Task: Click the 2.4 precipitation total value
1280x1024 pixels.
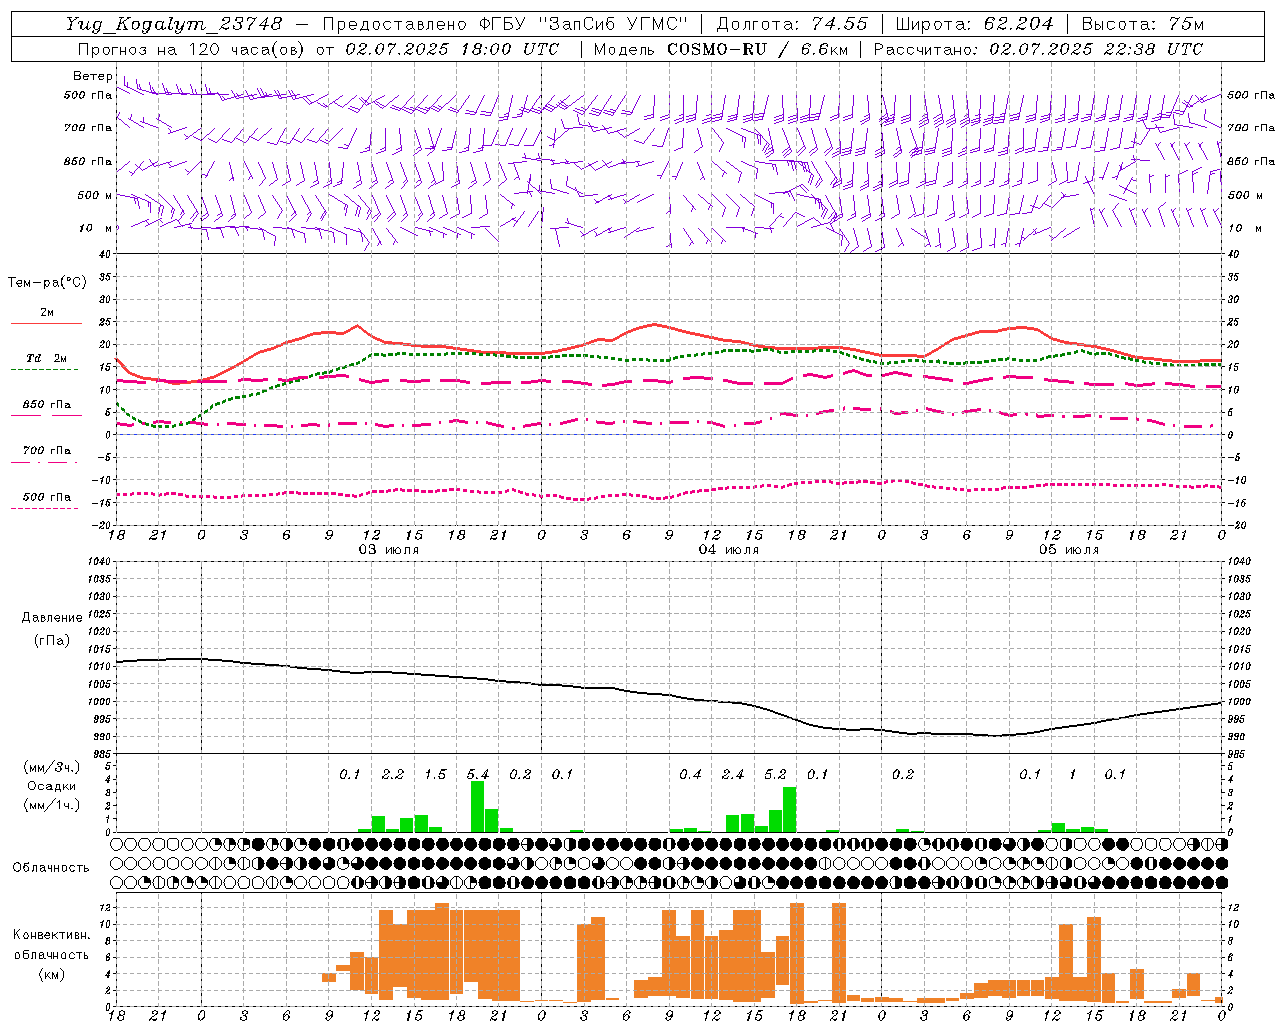Action: click(733, 774)
